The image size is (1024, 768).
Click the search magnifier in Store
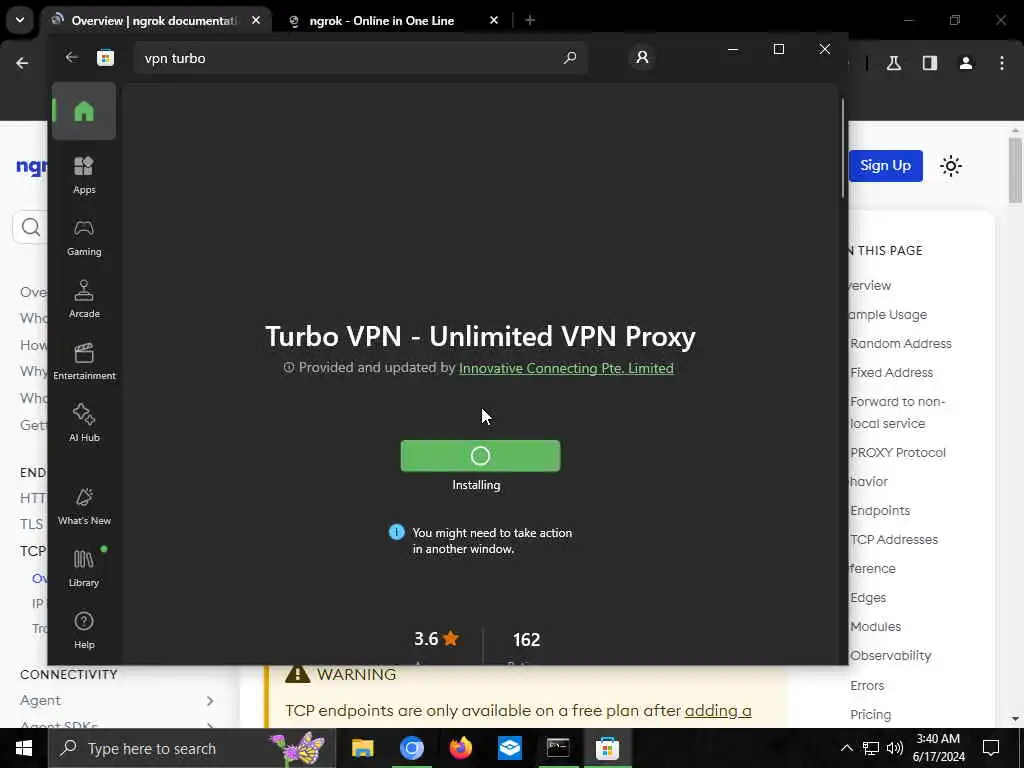(569, 57)
